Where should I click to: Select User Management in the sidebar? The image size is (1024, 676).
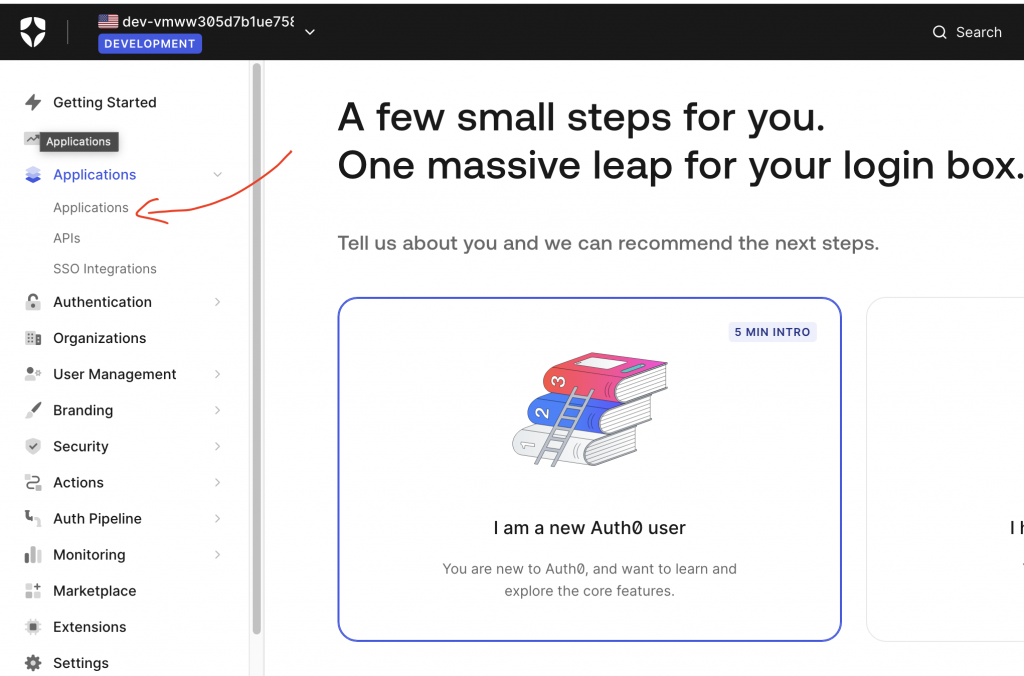click(115, 374)
